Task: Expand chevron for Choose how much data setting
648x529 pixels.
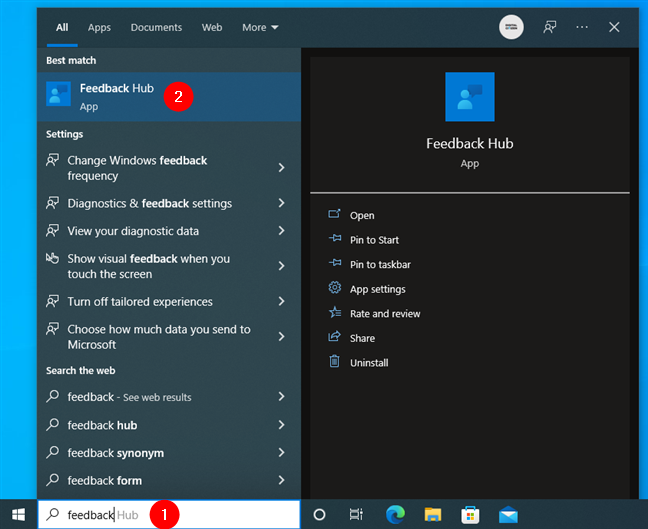Action: pos(281,336)
